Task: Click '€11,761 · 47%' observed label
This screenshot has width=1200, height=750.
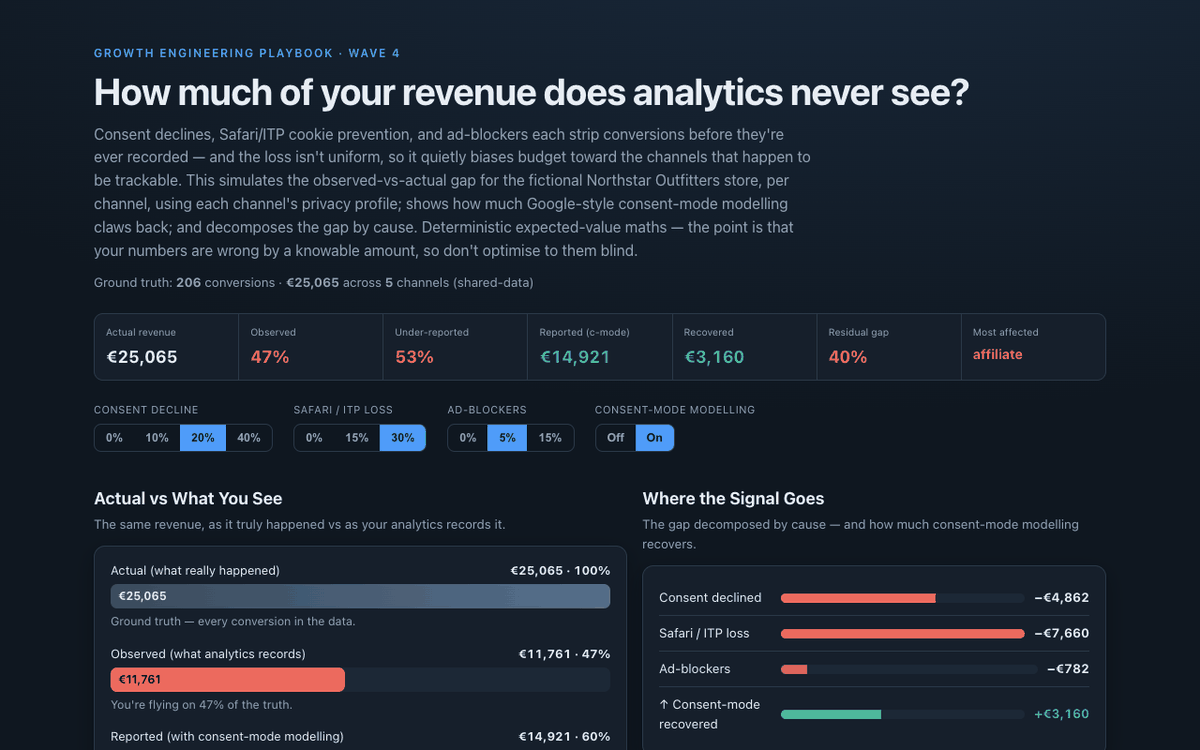Action: pos(564,654)
